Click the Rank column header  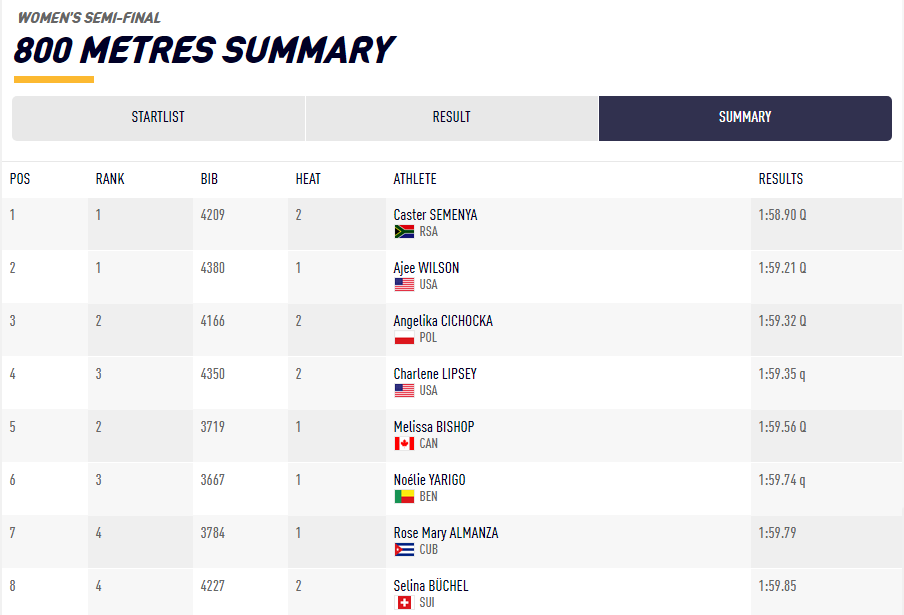(110, 179)
